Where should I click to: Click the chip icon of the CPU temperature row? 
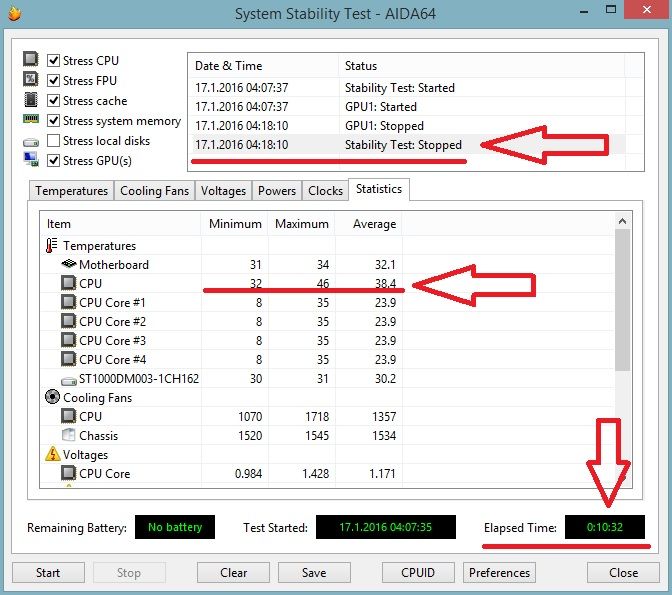click(68, 283)
